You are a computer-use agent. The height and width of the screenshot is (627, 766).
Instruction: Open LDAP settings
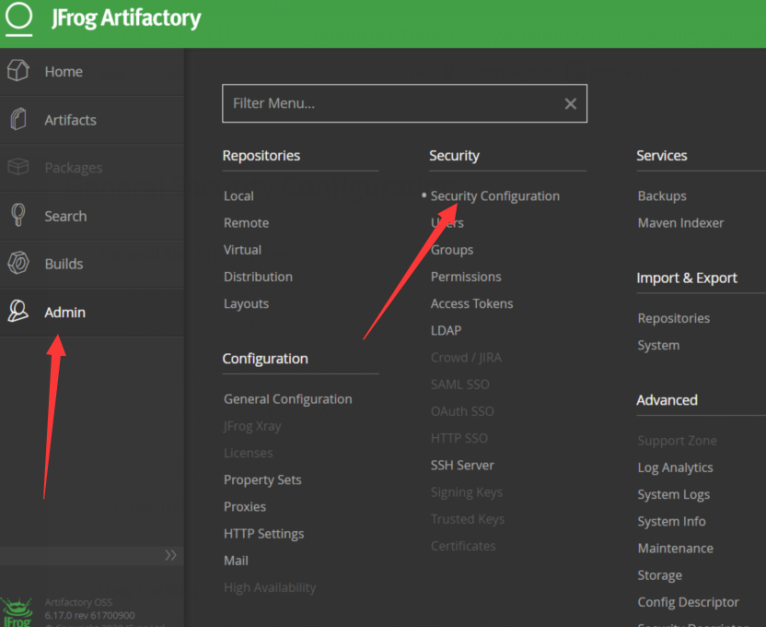tap(446, 330)
